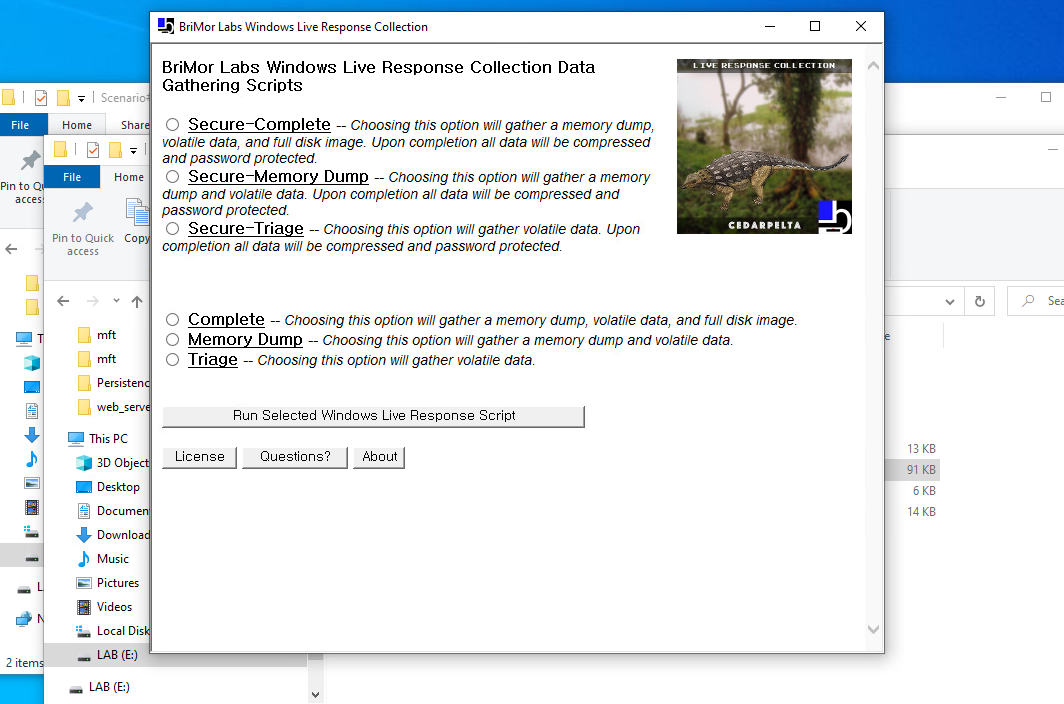1064x704 pixels.
Task: Open Quick Access Toolbar dropdown in back Explorer
Action: click(x=81, y=99)
